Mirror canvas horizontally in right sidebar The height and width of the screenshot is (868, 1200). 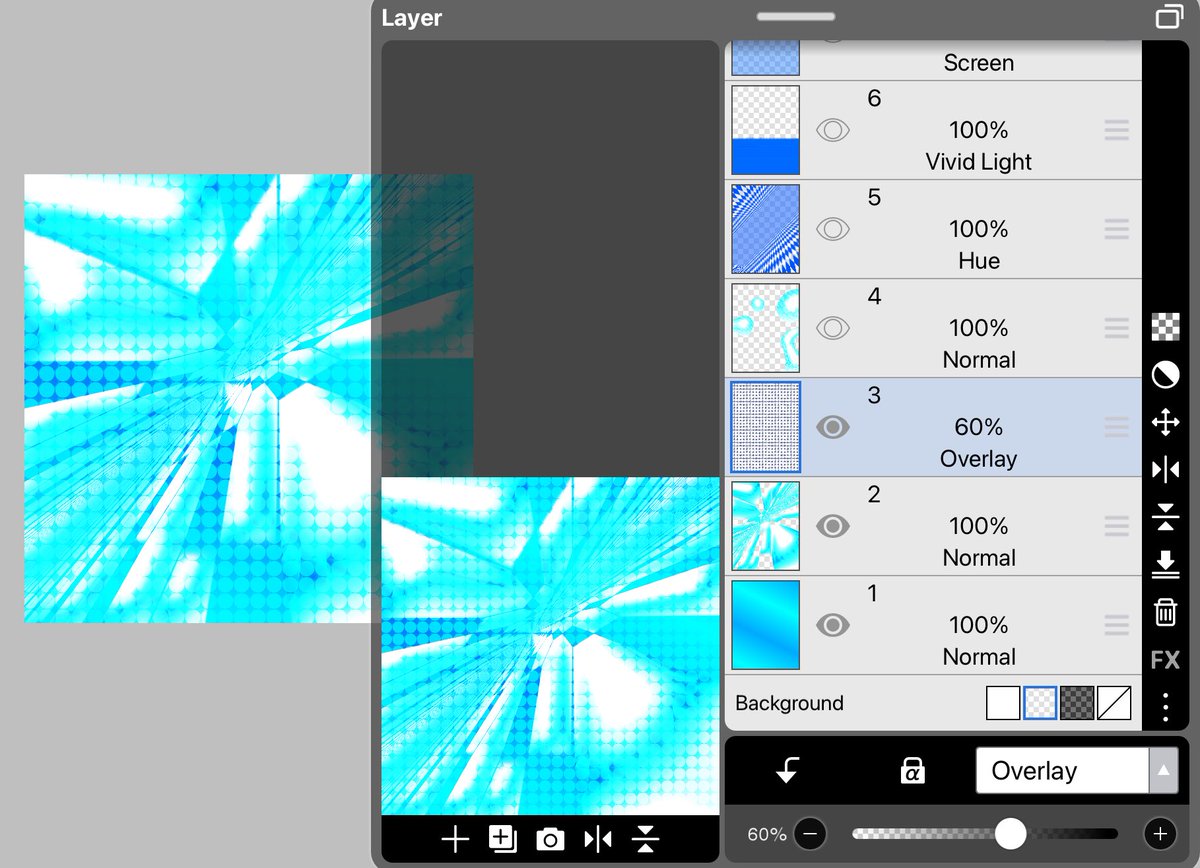point(1166,469)
